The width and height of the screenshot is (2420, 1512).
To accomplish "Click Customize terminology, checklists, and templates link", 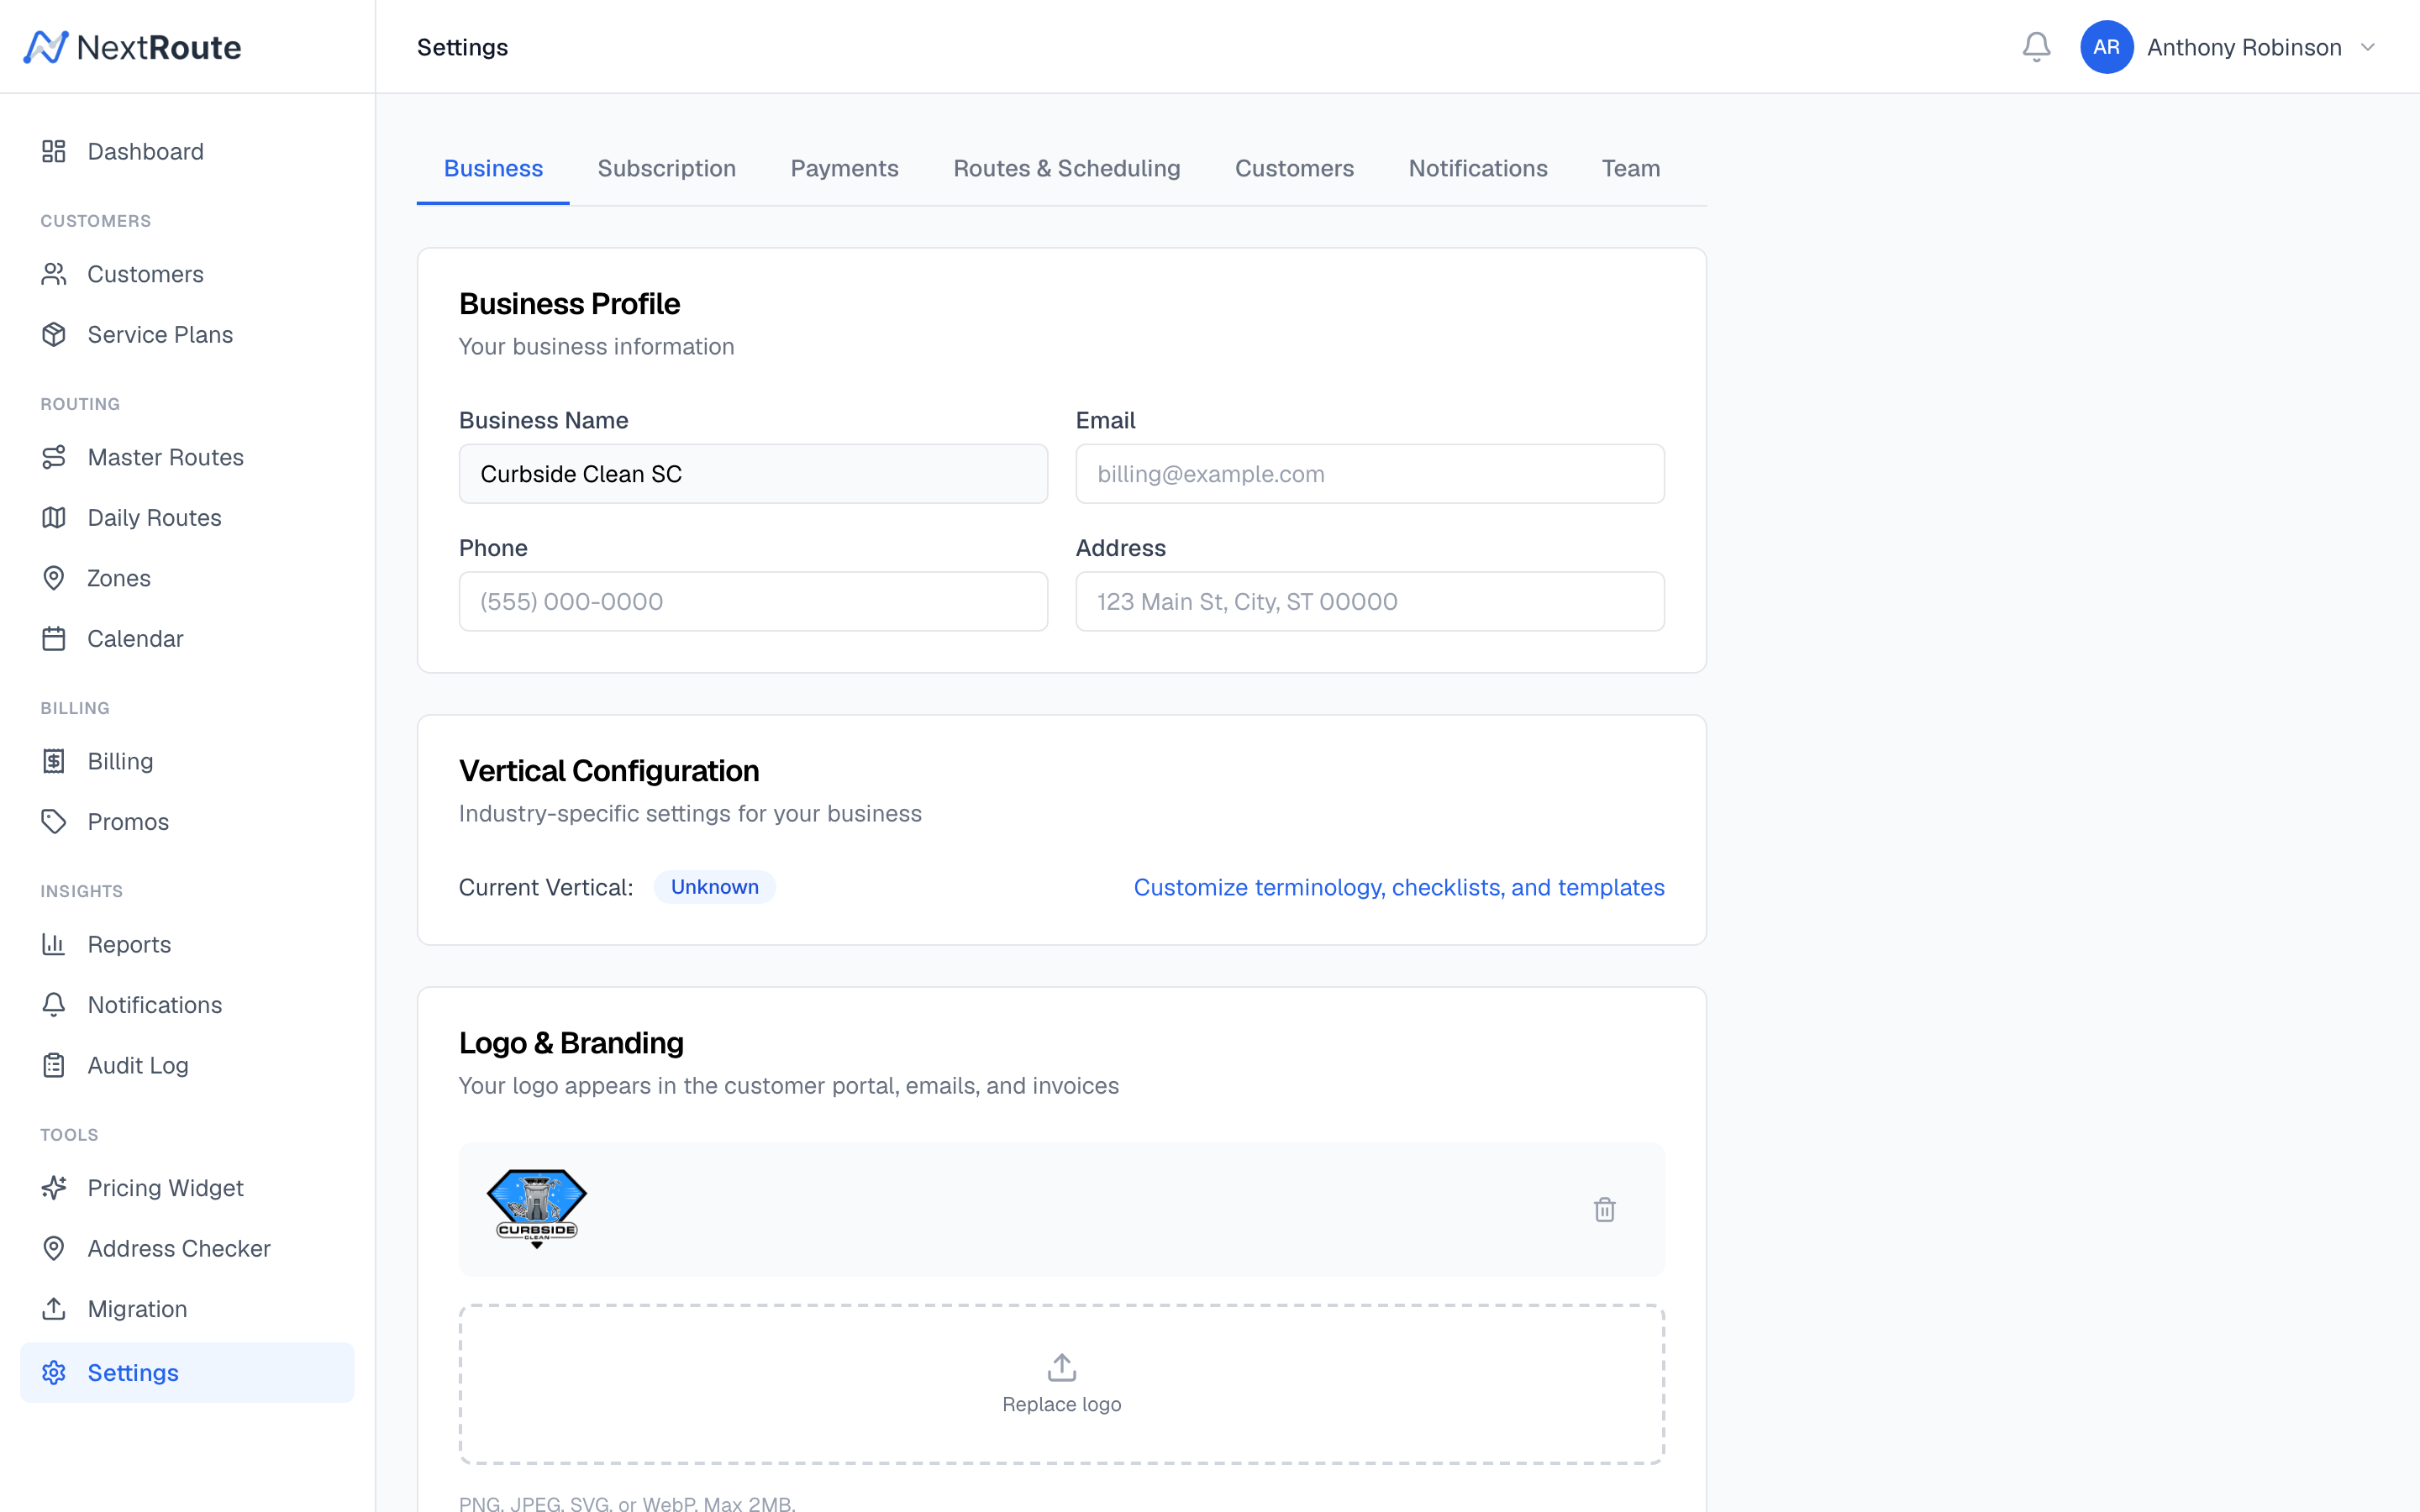I will click(1398, 887).
